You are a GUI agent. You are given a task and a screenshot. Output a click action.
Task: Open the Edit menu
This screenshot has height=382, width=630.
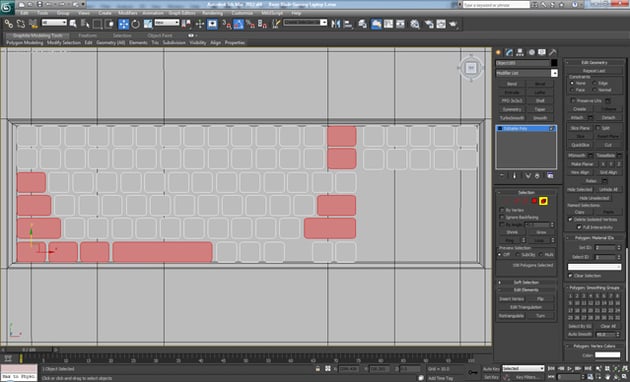point(25,13)
